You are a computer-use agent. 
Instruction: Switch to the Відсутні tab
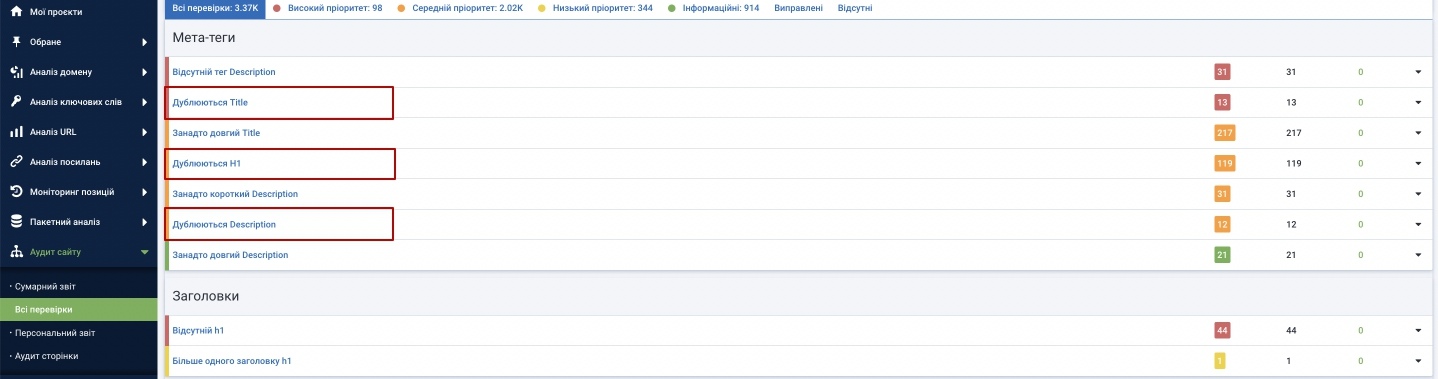pos(855,8)
